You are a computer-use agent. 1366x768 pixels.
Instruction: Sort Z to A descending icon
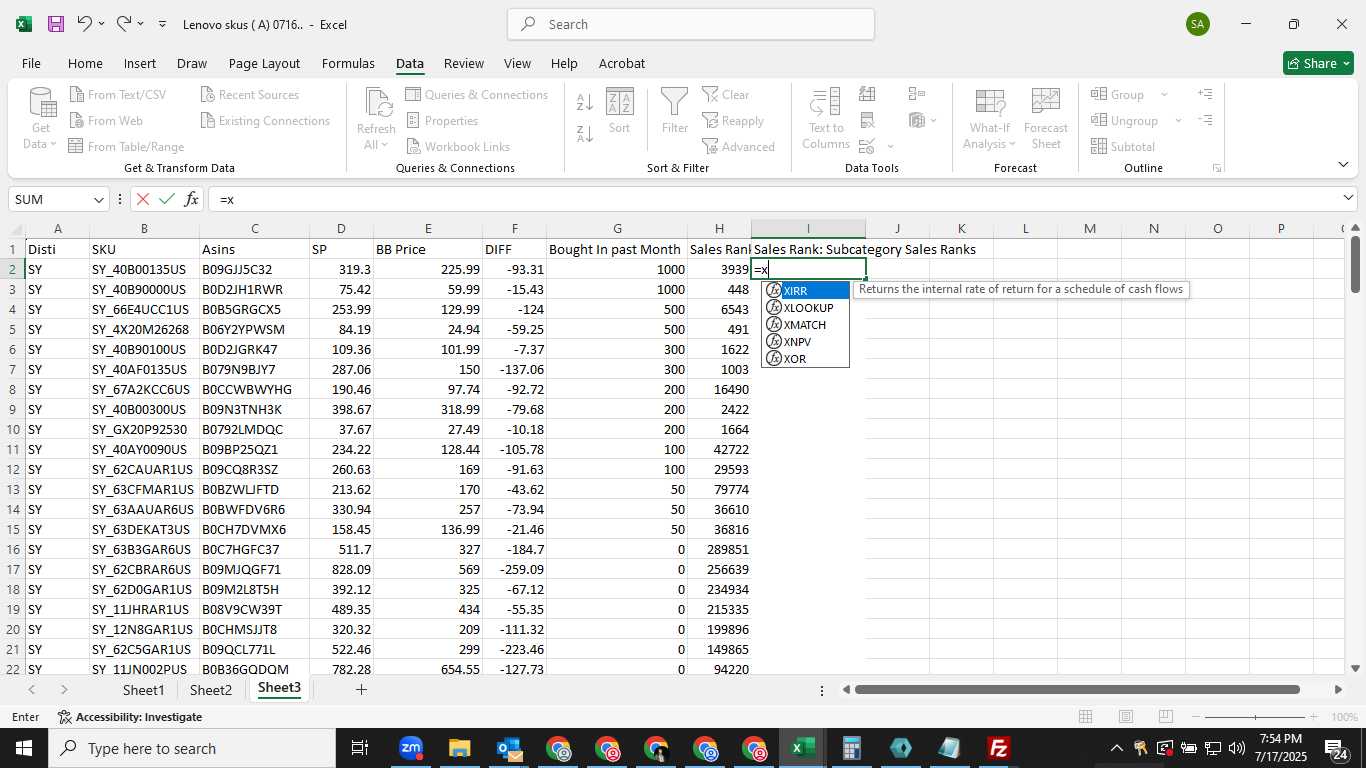pos(585,133)
